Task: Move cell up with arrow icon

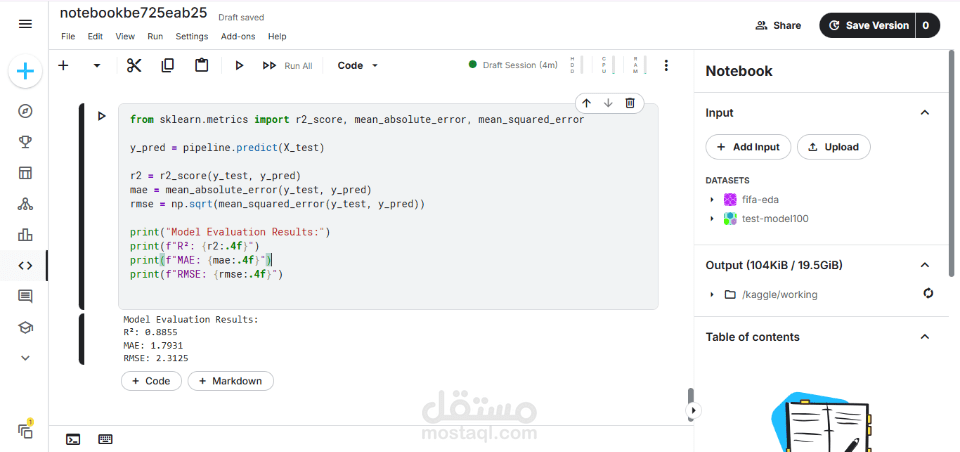Action: pyautogui.click(x=587, y=103)
